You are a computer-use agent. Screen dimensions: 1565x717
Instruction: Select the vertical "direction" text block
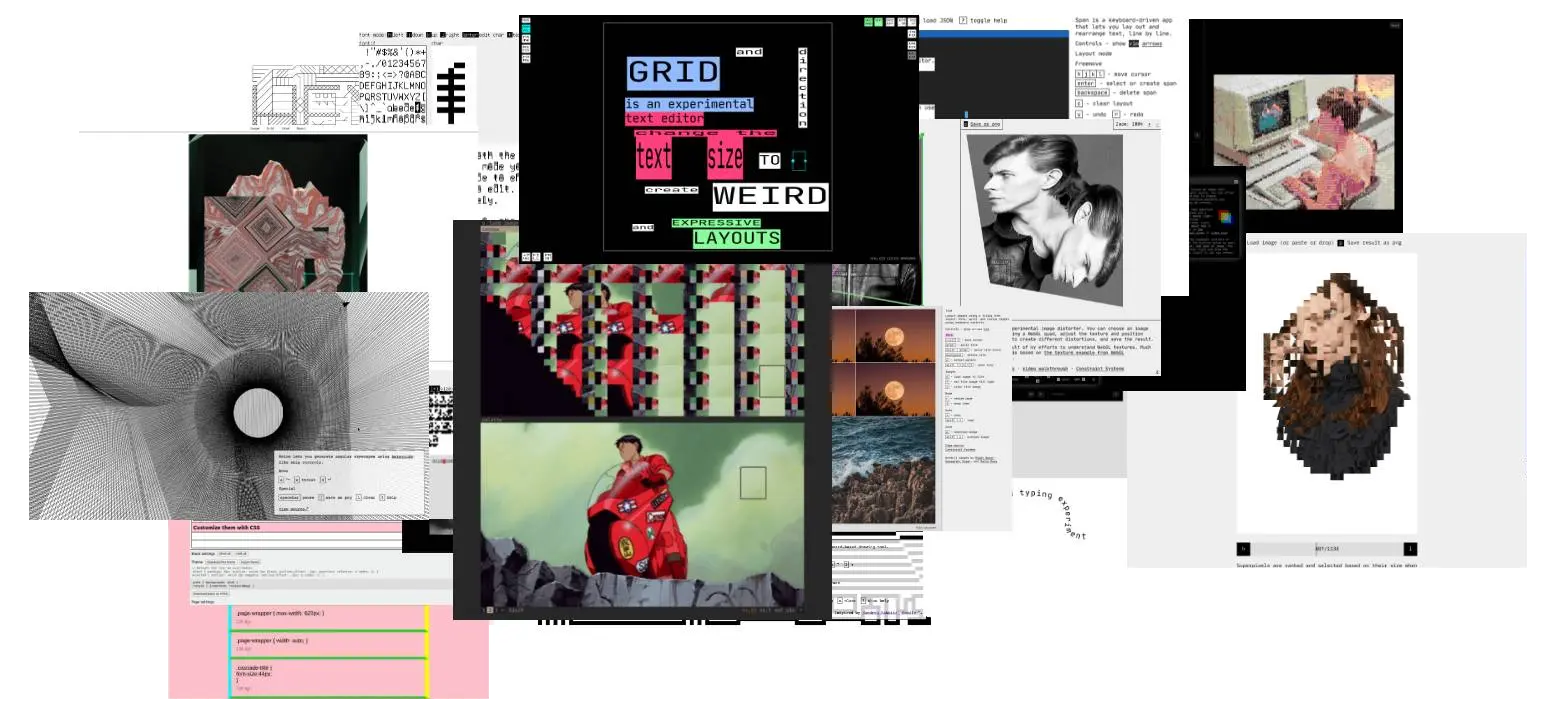coord(802,87)
